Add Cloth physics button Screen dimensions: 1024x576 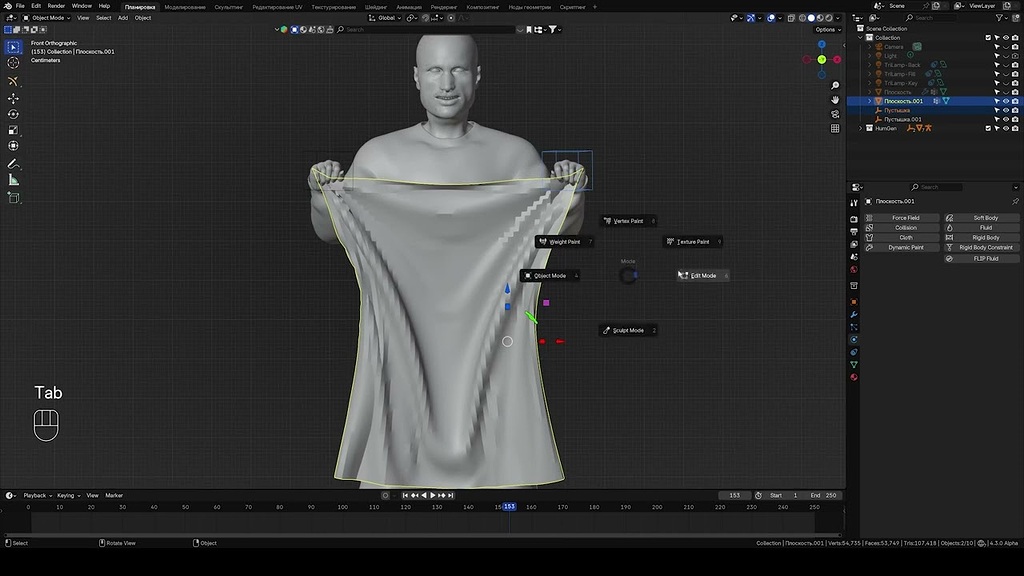tap(901, 238)
